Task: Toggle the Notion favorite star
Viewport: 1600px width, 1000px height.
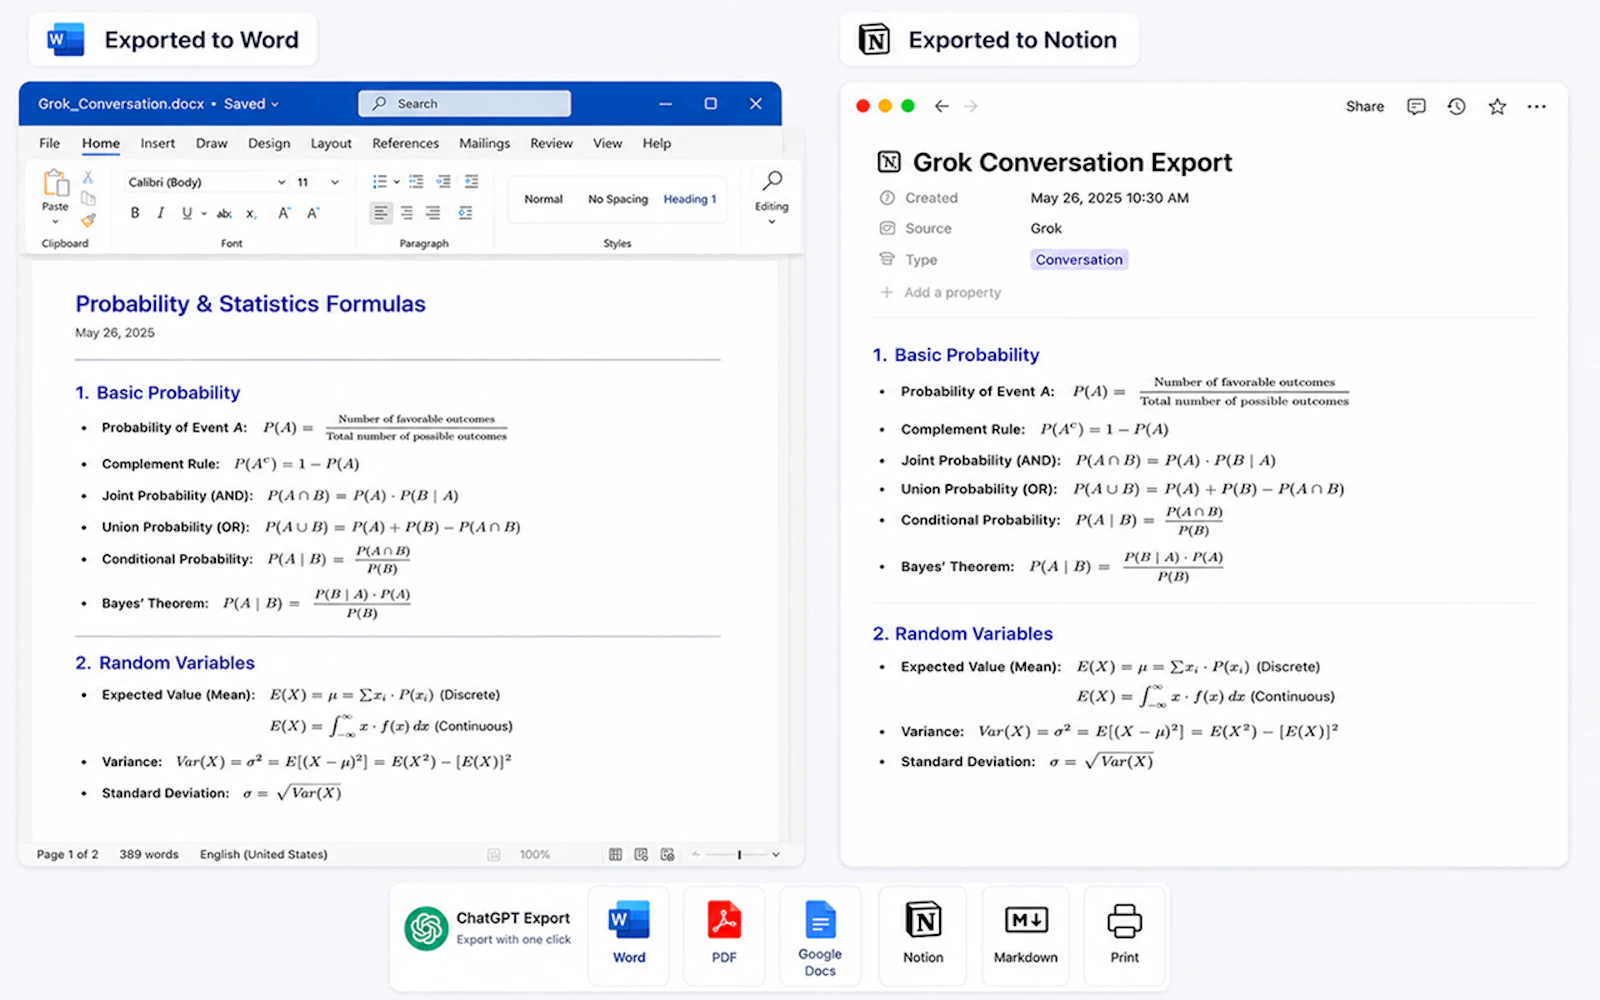Action: tap(1497, 106)
